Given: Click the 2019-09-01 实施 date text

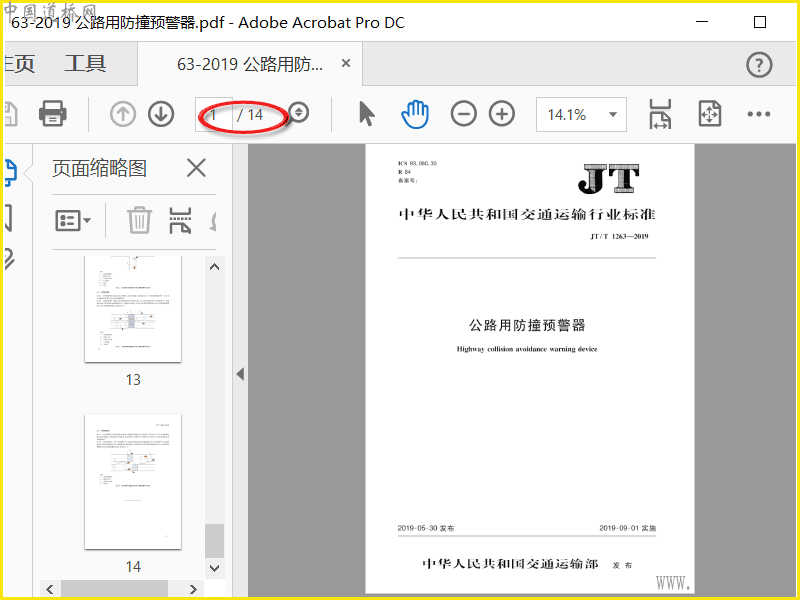Looking at the screenshot, I should click(628, 528).
